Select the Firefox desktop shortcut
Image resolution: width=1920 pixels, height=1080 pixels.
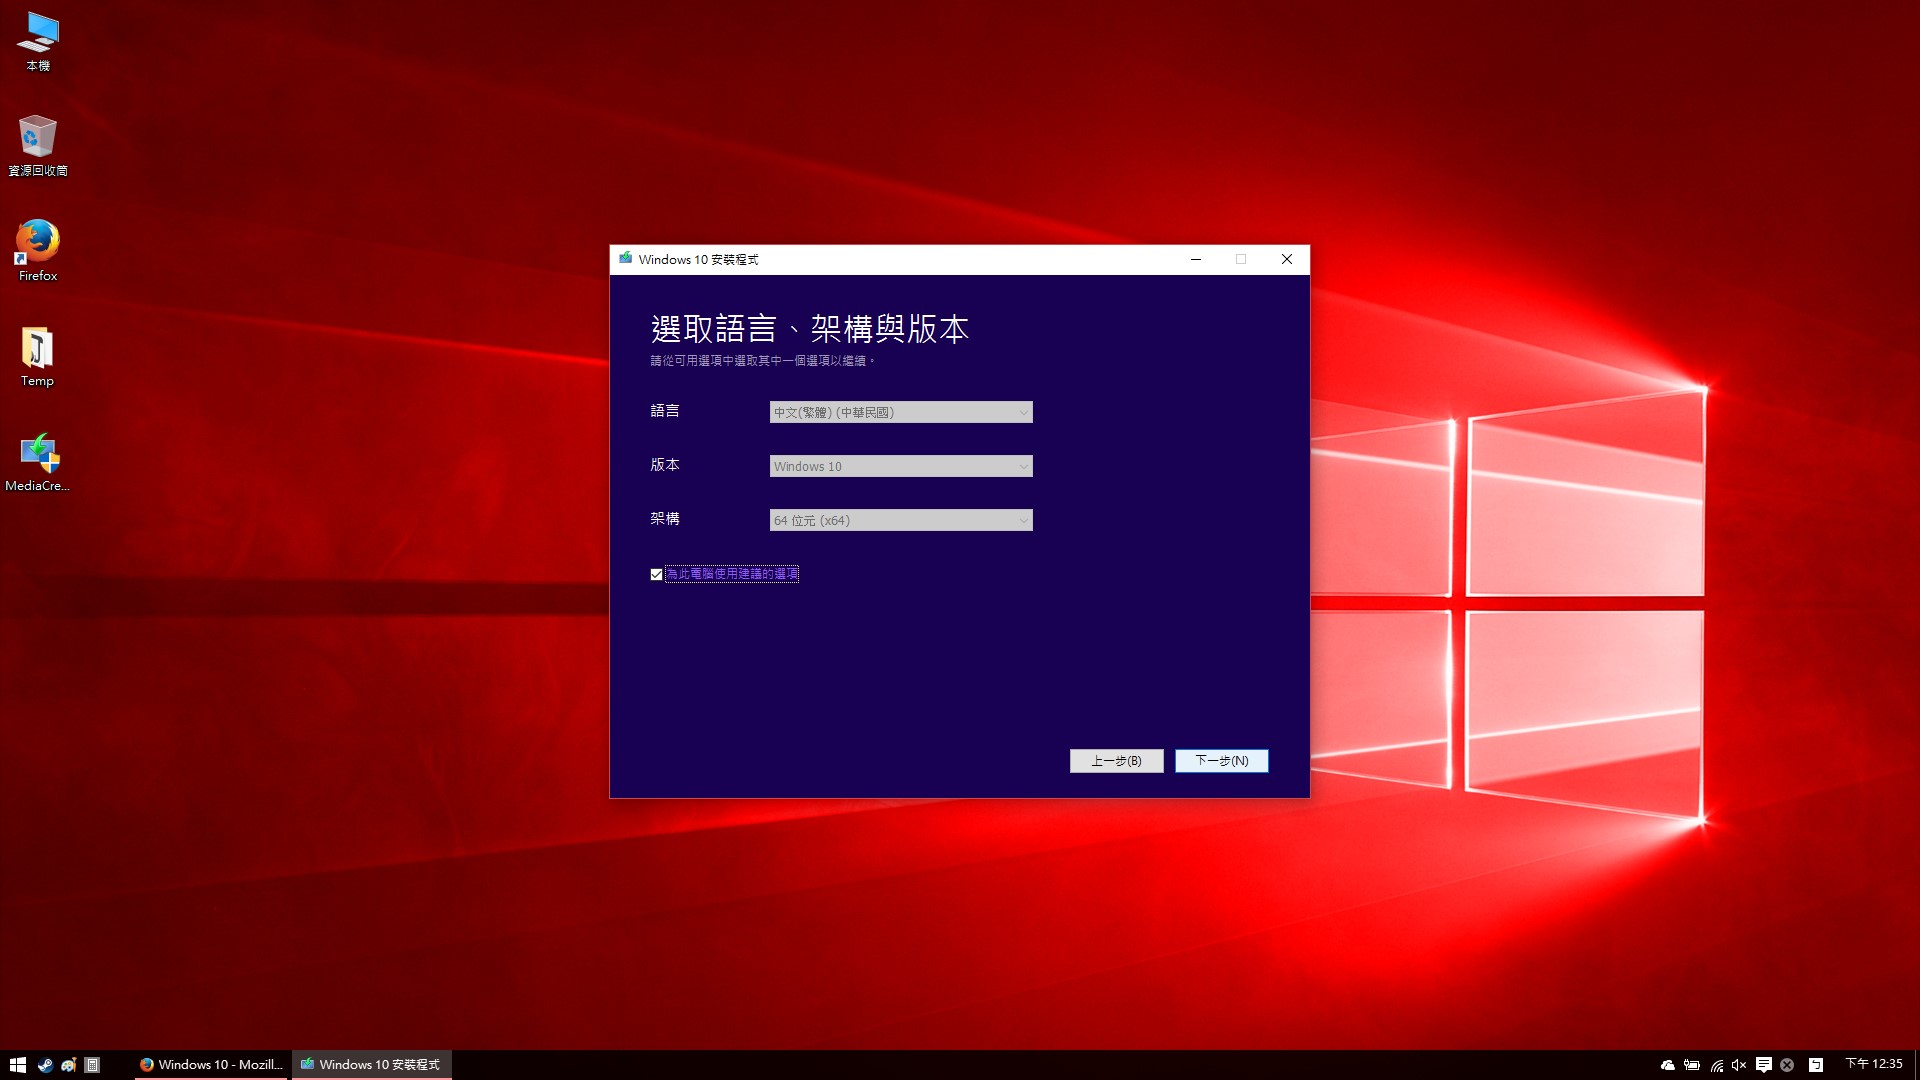[x=38, y=251]
